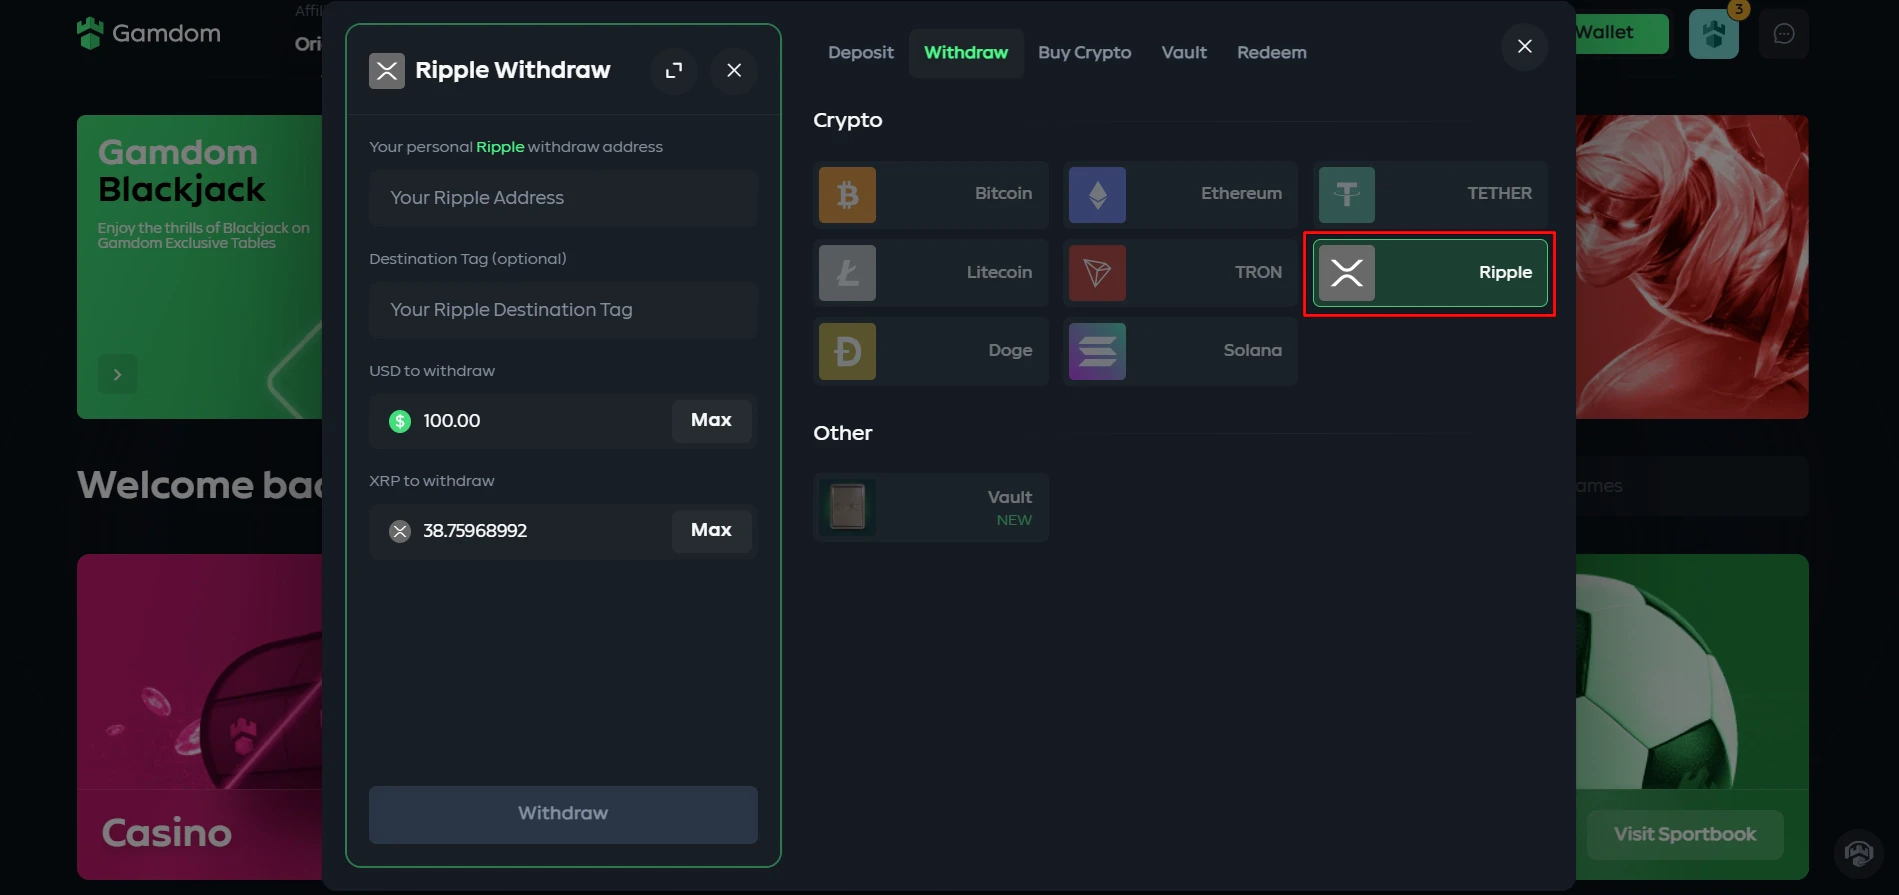The height and width of the screenshot is (895, 1899).
Task: Click the Ripple Destination Tag field
Action: 563,310
